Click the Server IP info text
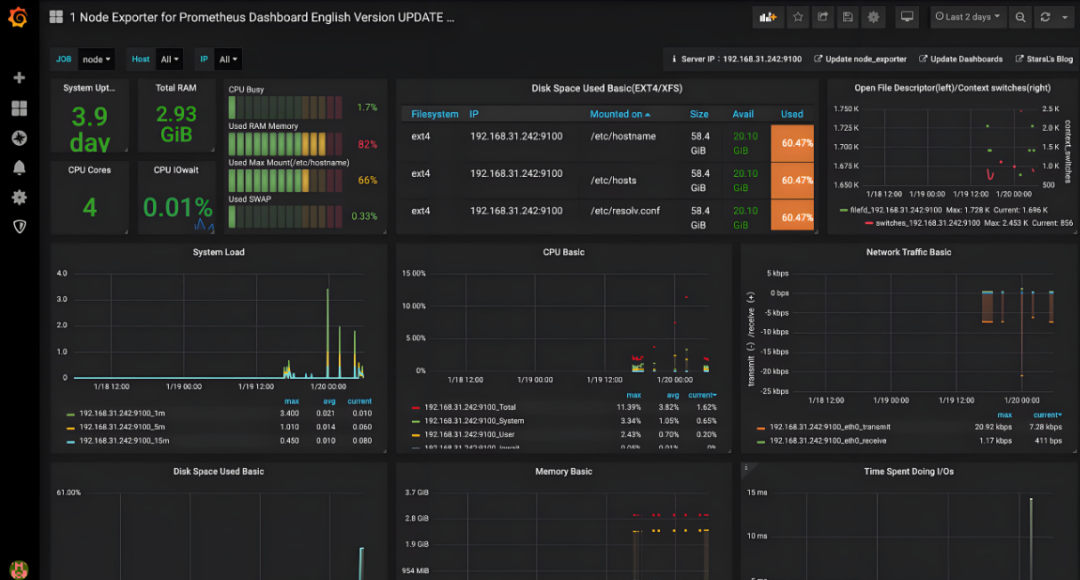Screen dimensions: 1080x580 coord(737,59)
